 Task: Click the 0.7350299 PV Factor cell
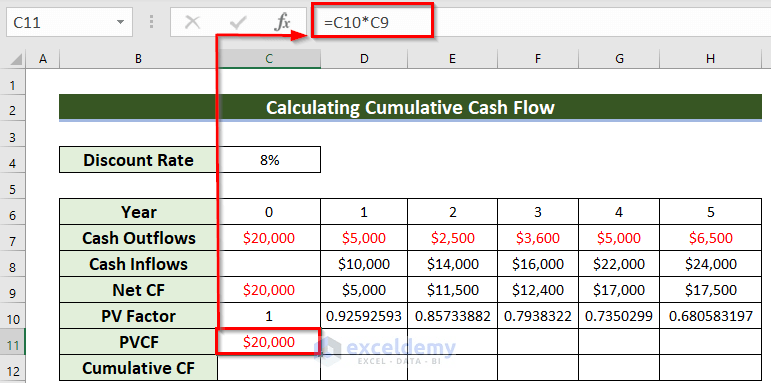point(619,316)
